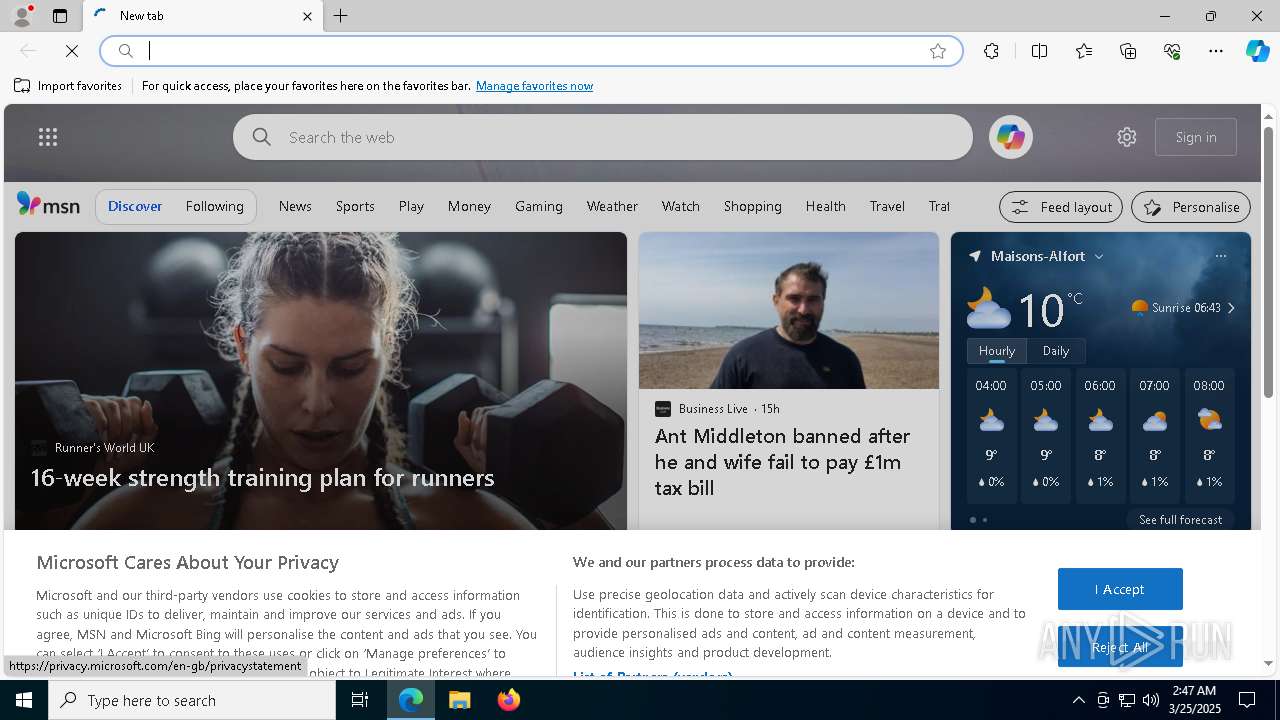Add this page to favorites star
1280x720 pixels.
(938, 51)
